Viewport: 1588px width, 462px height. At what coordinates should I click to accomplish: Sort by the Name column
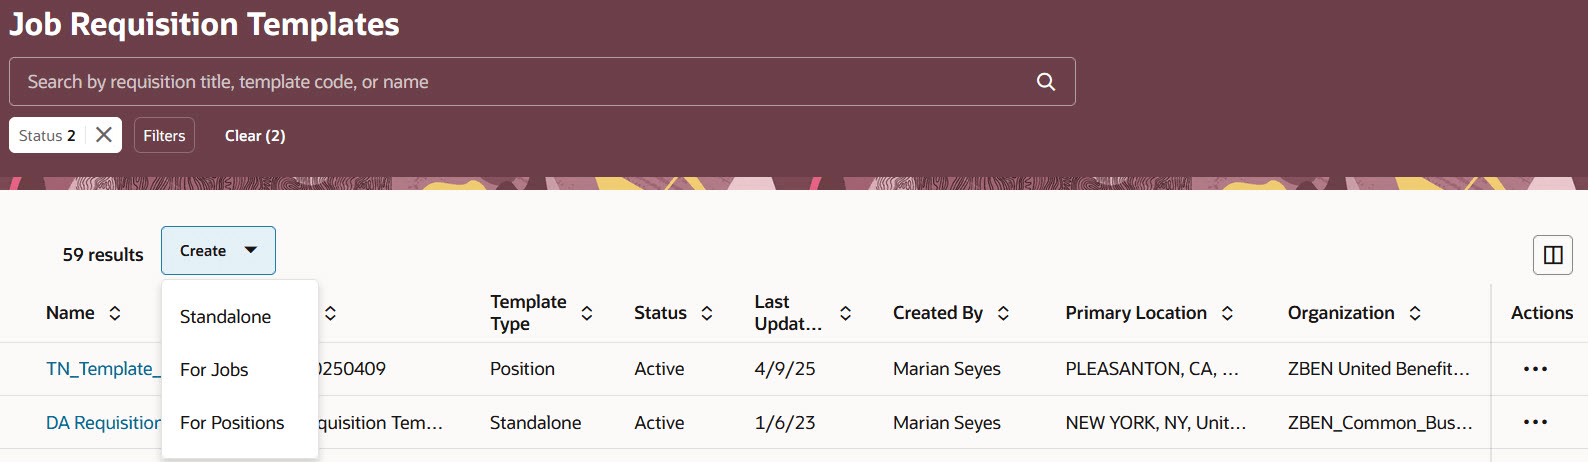115,313
